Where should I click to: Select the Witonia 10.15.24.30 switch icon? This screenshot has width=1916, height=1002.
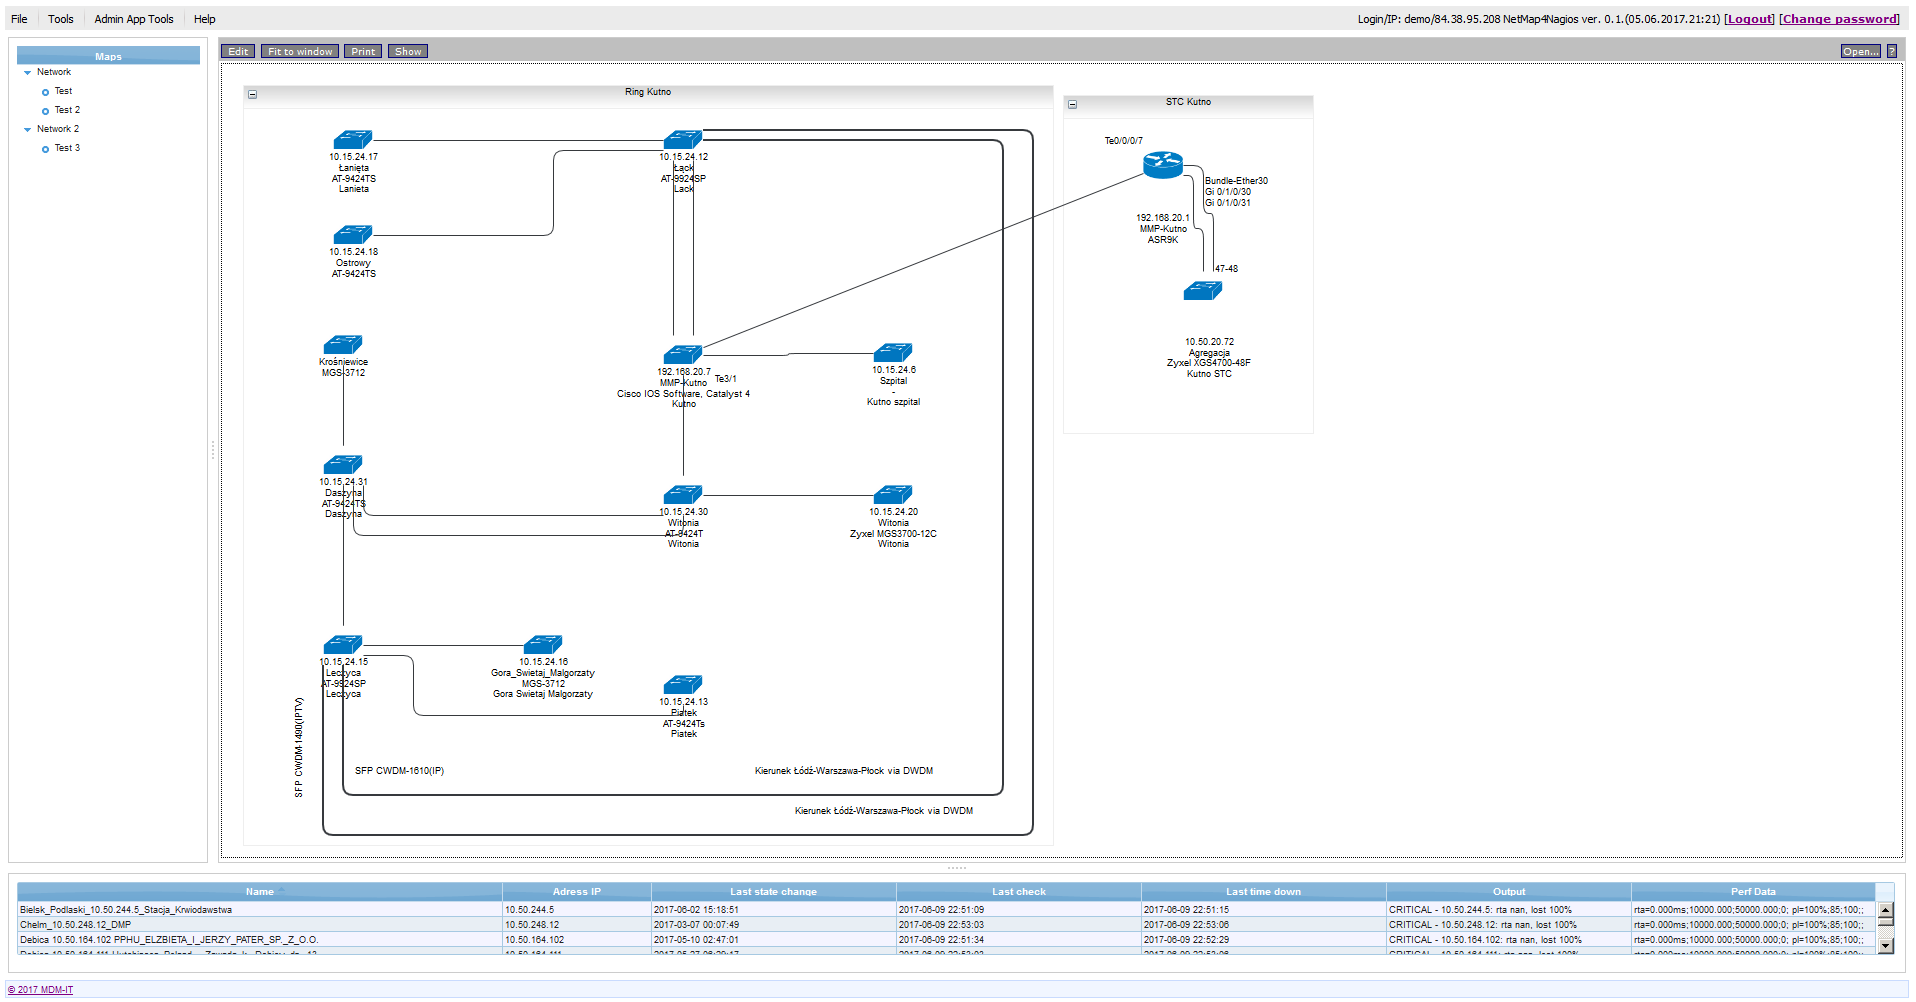[683, 495]
